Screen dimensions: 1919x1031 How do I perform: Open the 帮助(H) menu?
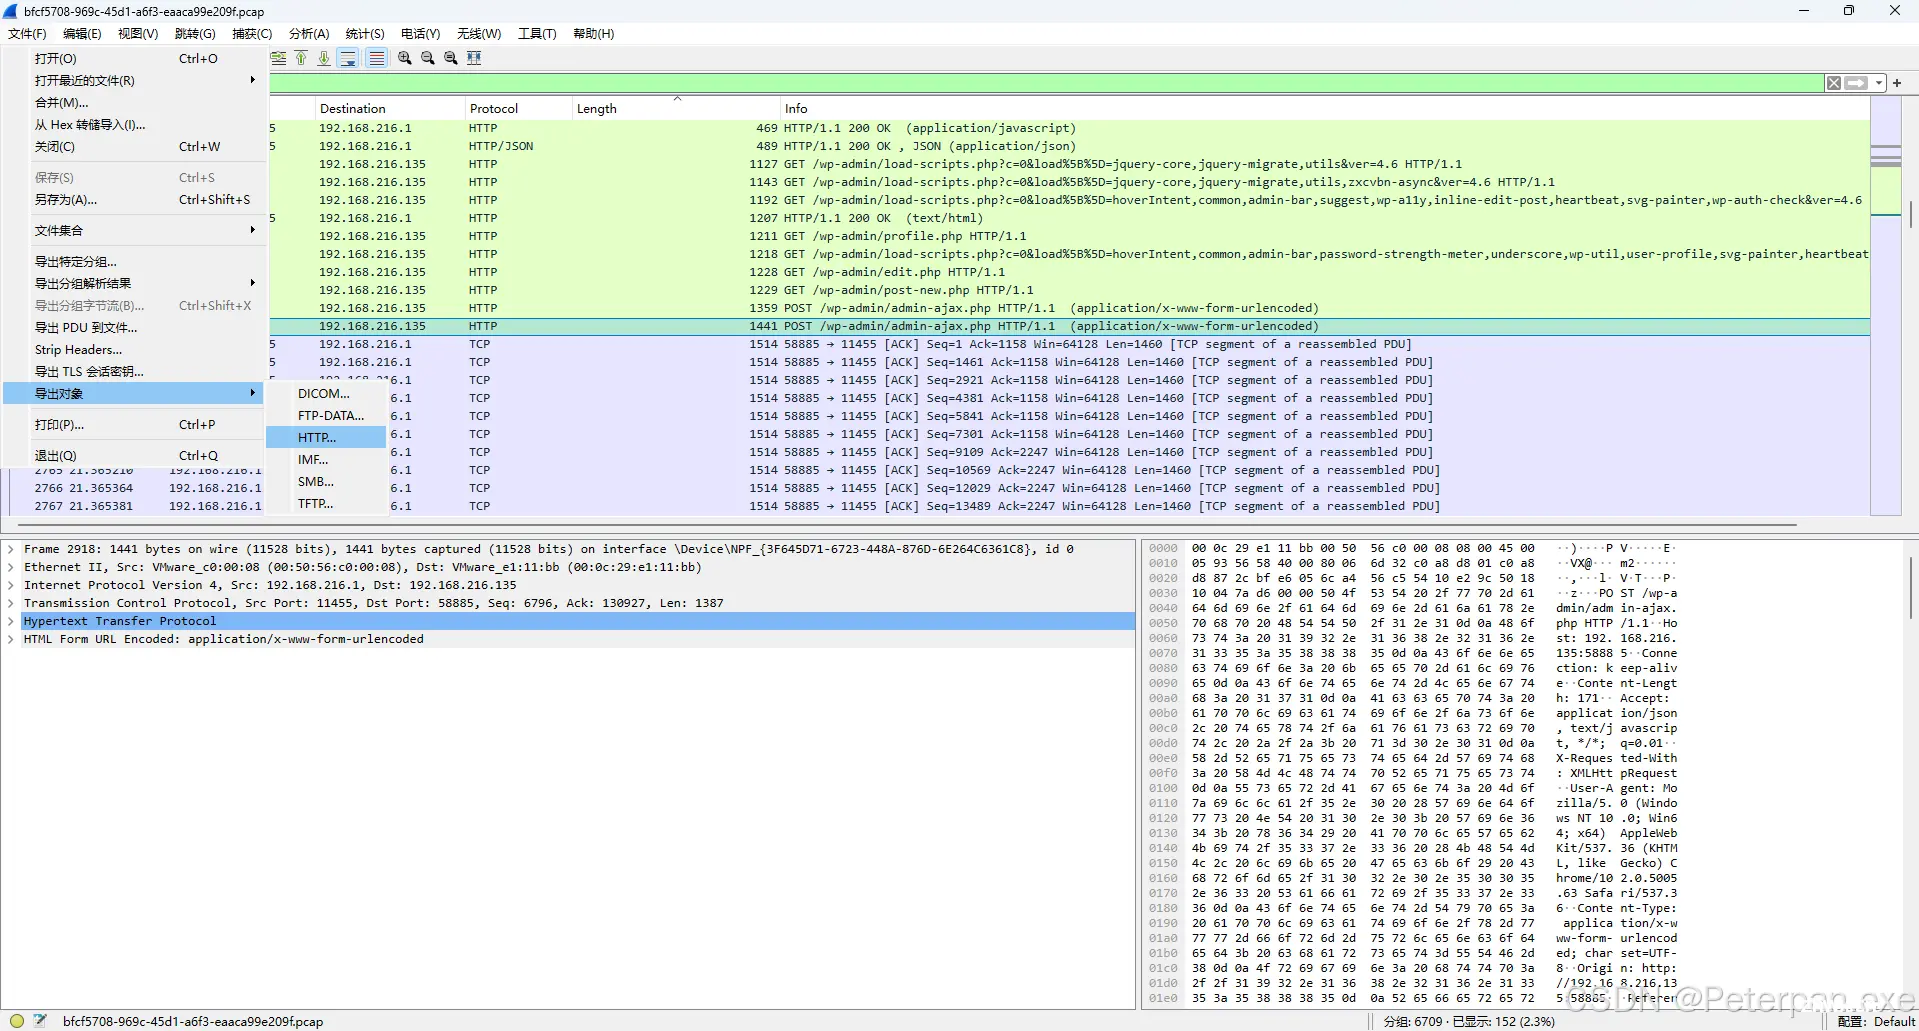(593, 34)
